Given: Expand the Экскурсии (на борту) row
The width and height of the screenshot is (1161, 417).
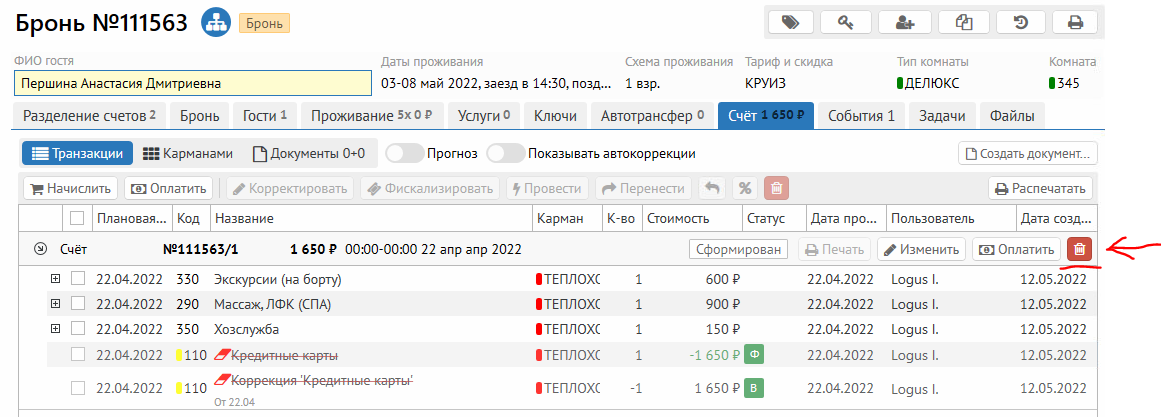Looking at the screenshot, I should pos(55,278).
